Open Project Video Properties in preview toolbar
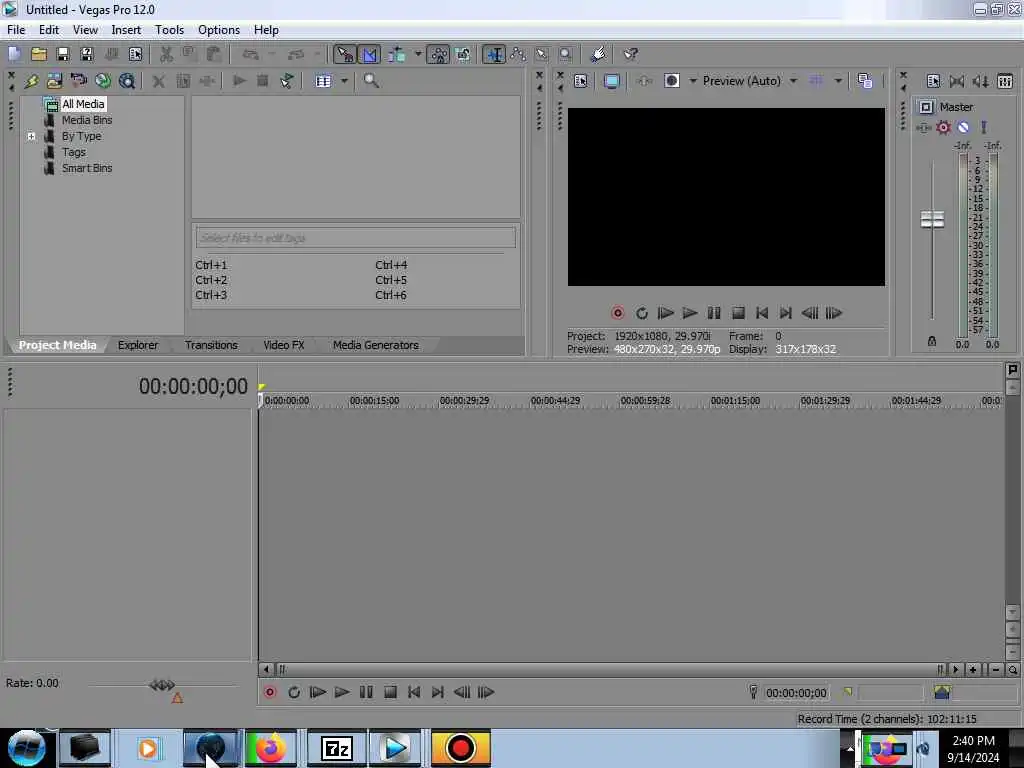The width and height of the screenshot is (1024, 768). coord(581,81)
